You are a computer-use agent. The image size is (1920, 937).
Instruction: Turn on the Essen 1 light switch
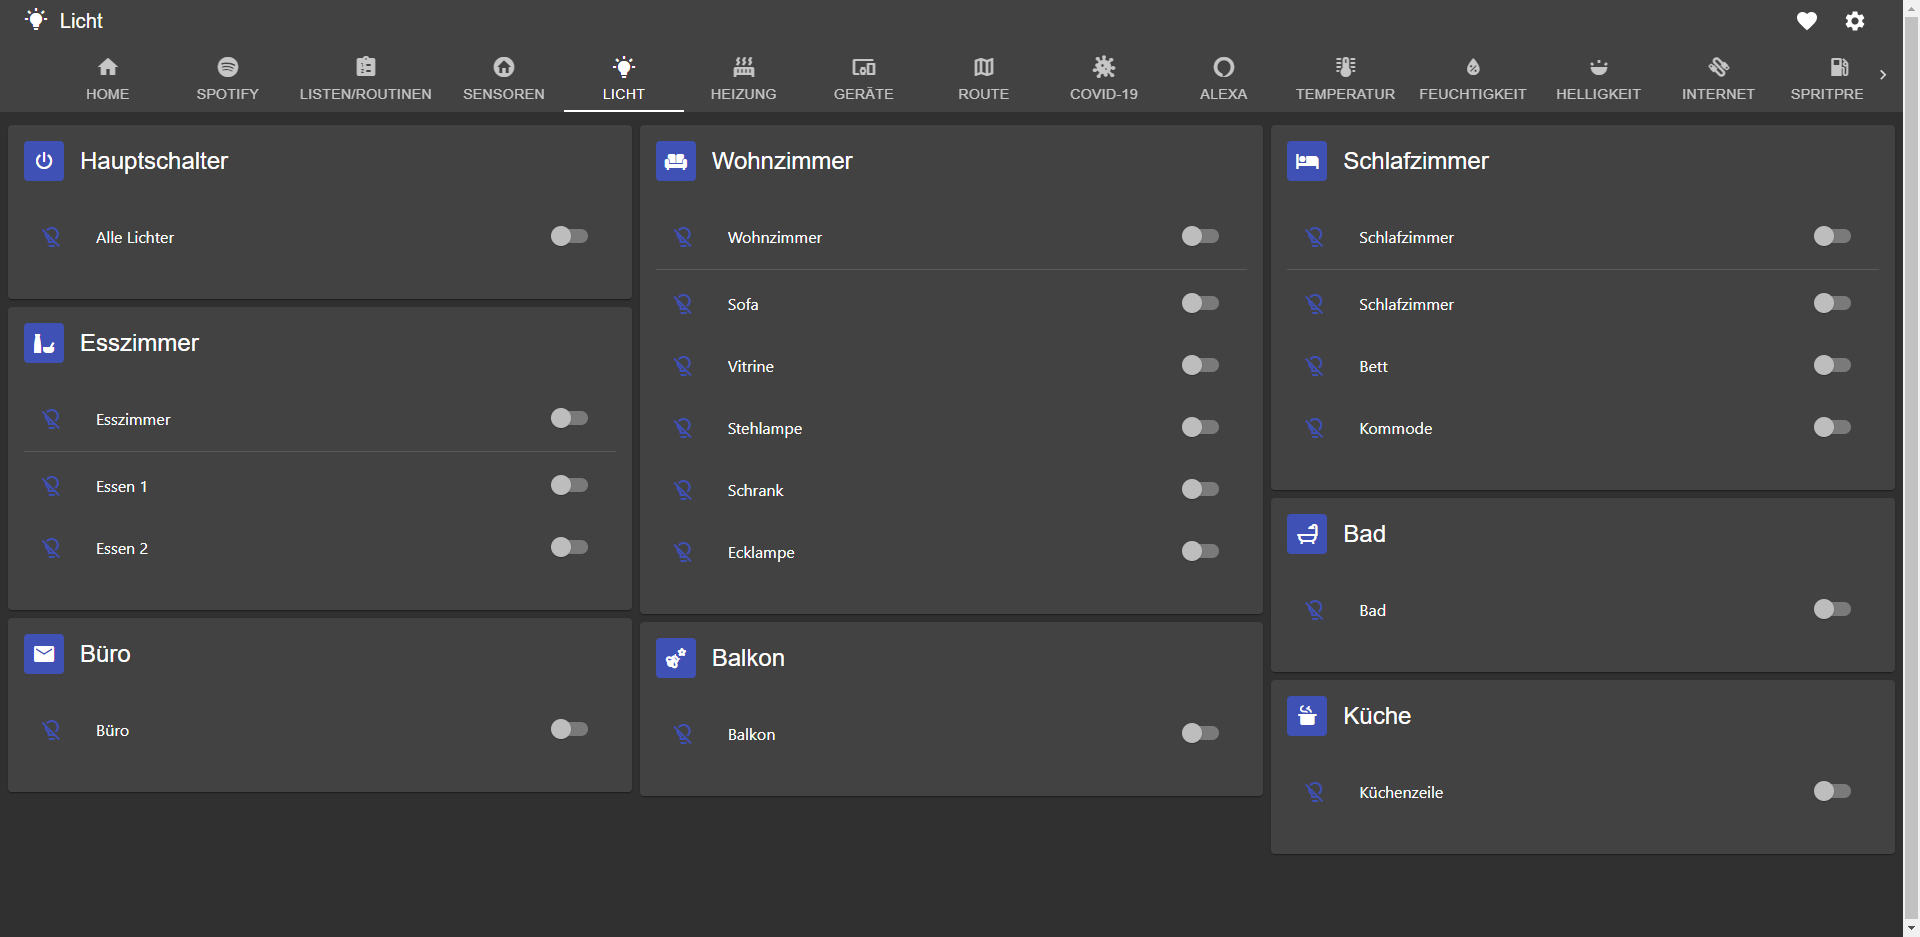(569, 485)
